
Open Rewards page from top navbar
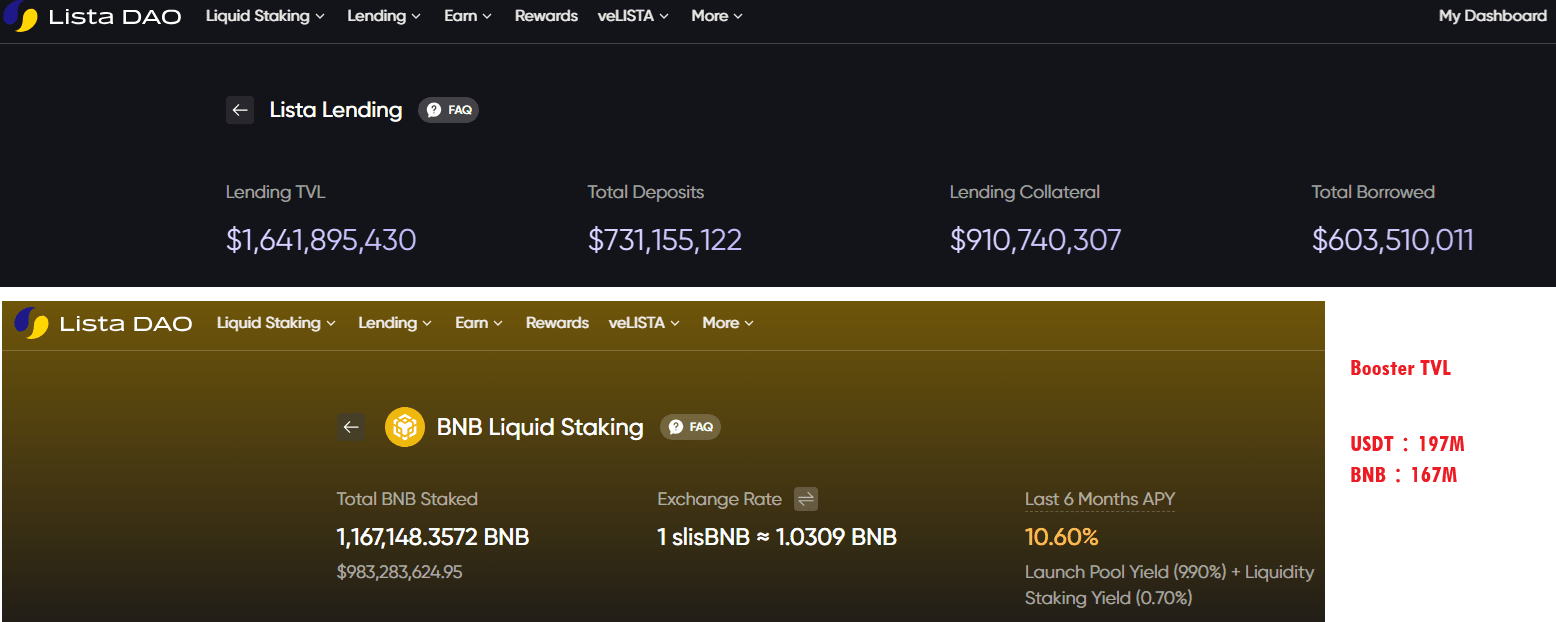[546, 16]
